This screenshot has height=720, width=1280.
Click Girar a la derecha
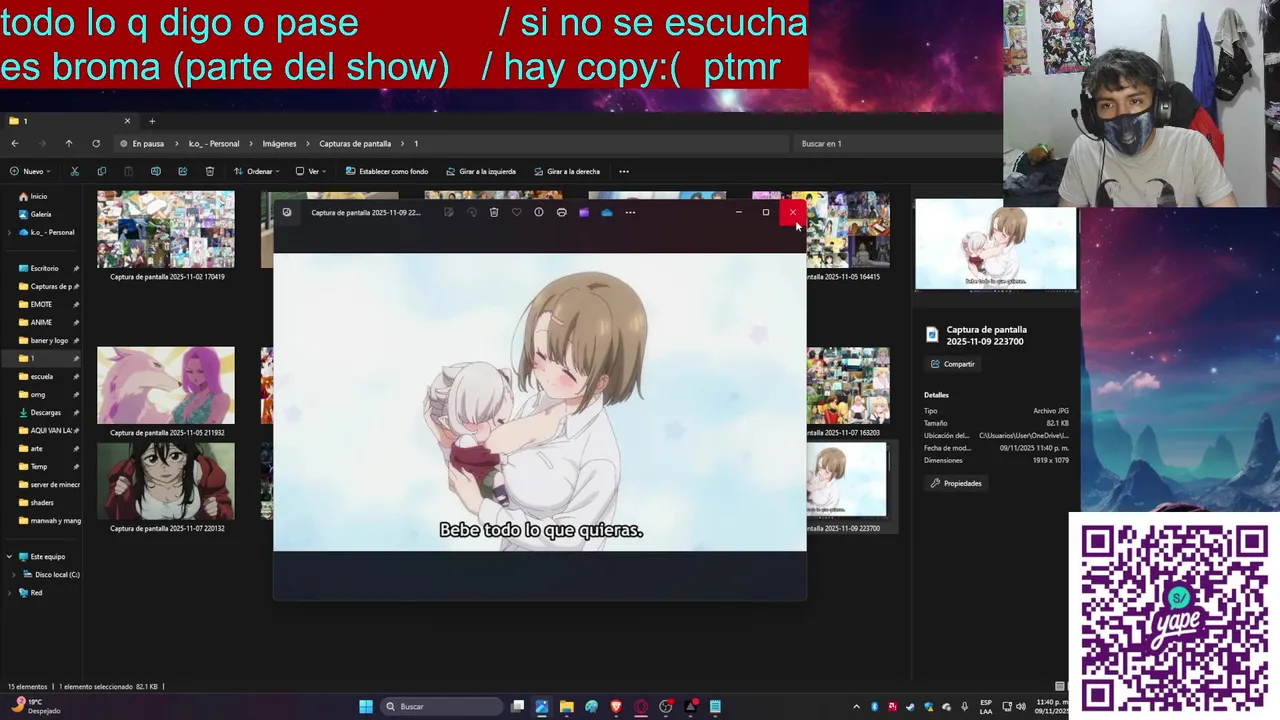point(566,171)
